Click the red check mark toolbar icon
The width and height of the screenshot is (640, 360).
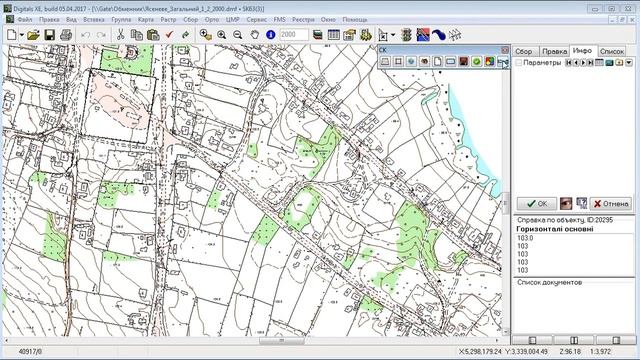click(169, 35)
